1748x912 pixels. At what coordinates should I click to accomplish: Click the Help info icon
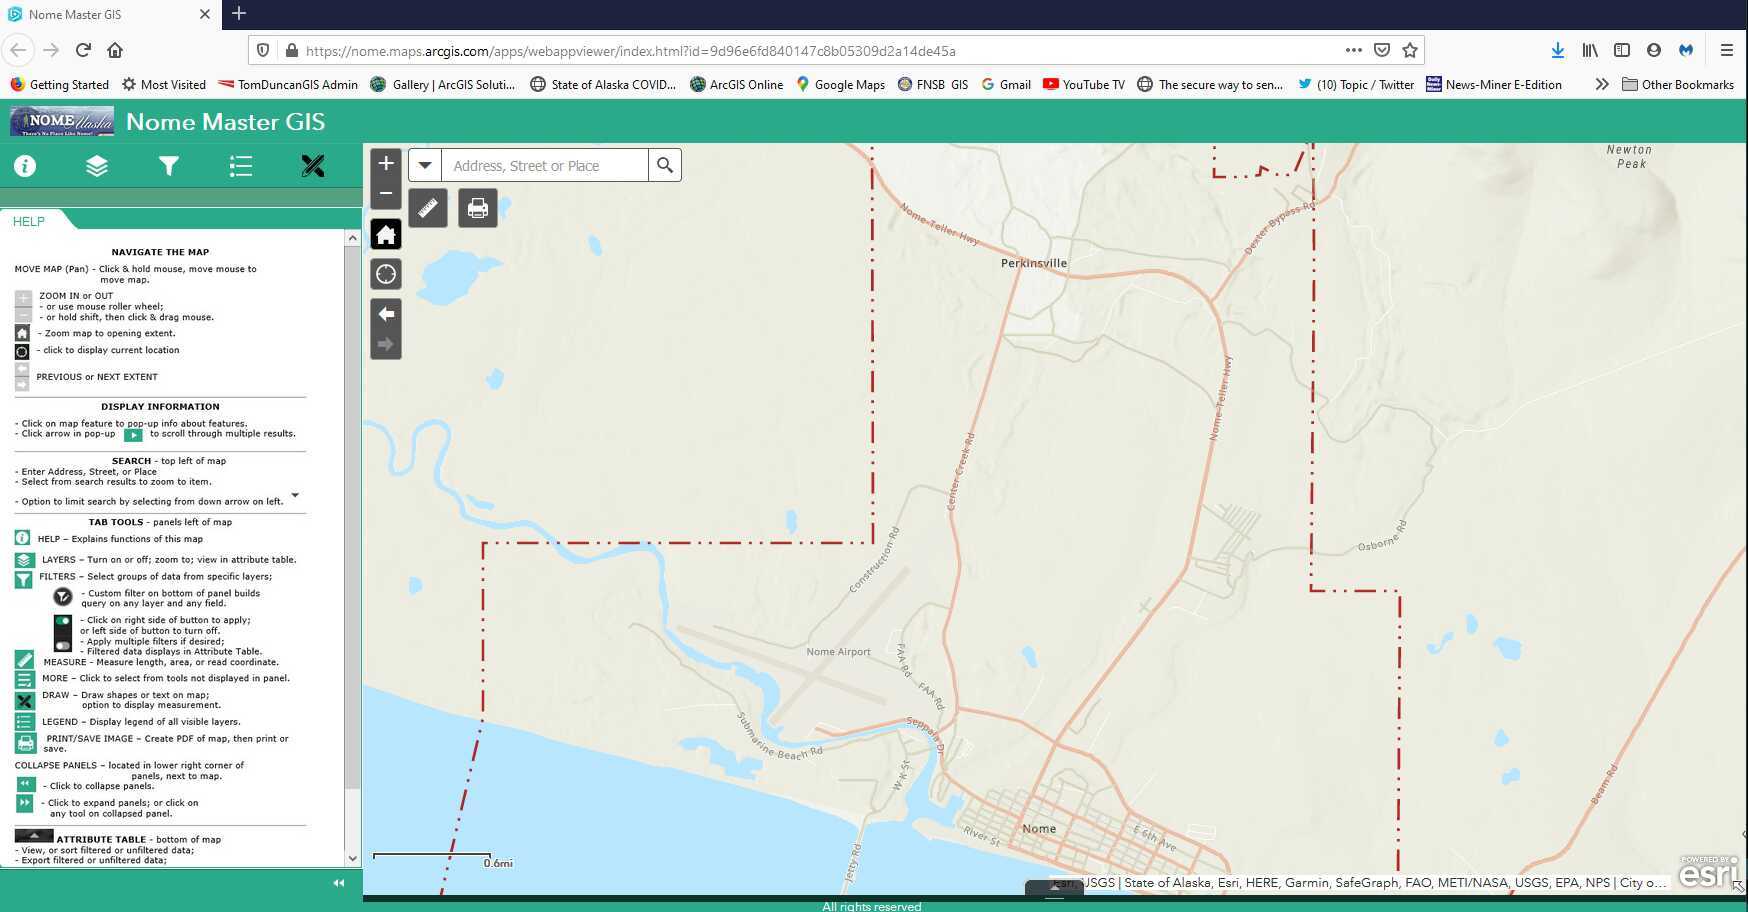click(25, 166)
